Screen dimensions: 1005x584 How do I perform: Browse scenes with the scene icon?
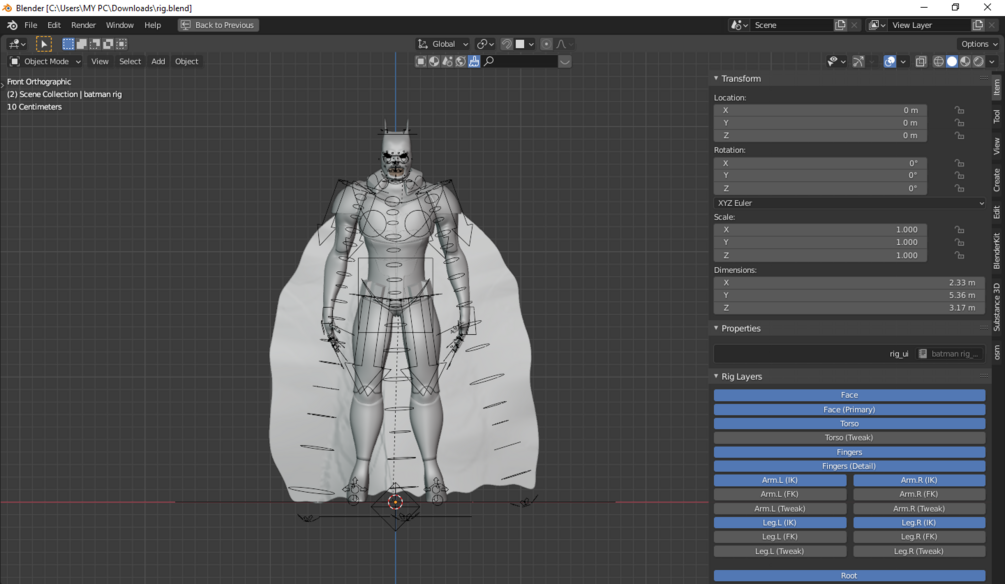(x=739, y=25)
